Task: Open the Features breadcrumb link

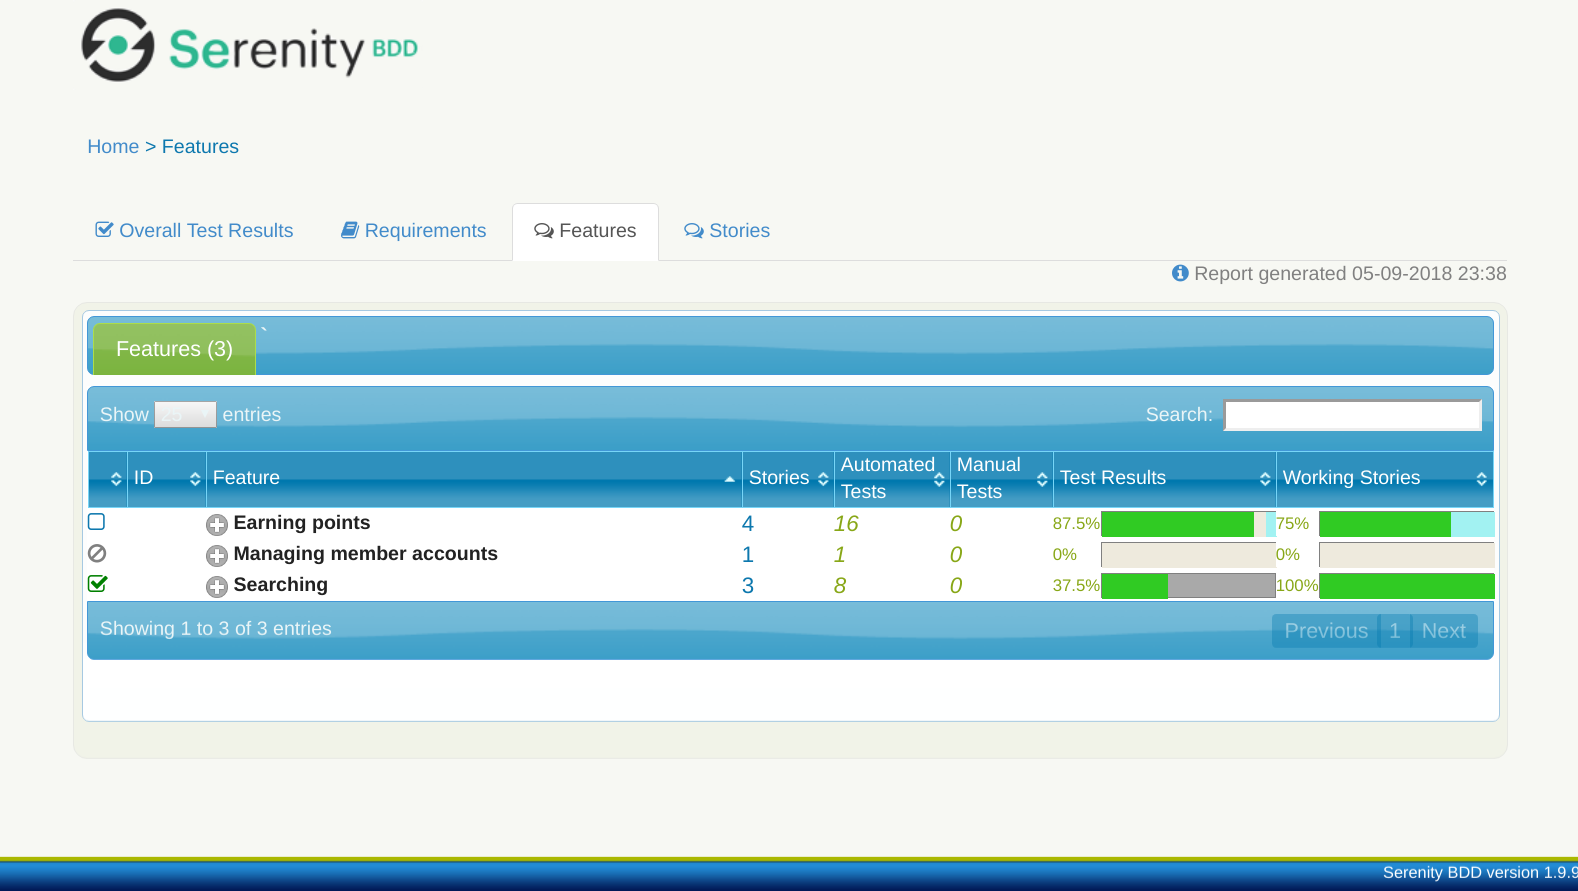Action: (200, 147)
